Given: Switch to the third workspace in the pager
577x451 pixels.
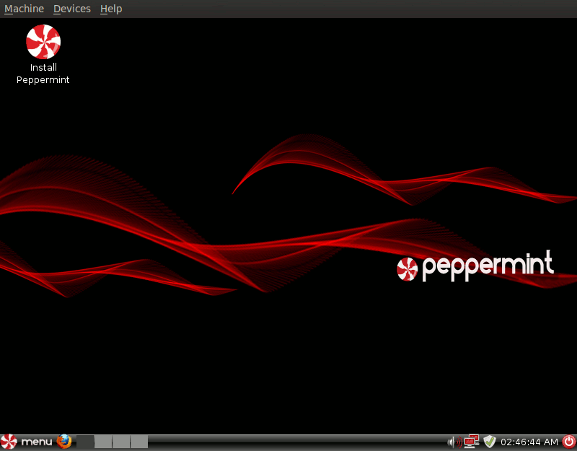Looking at the screenshot, I should 121,441.
